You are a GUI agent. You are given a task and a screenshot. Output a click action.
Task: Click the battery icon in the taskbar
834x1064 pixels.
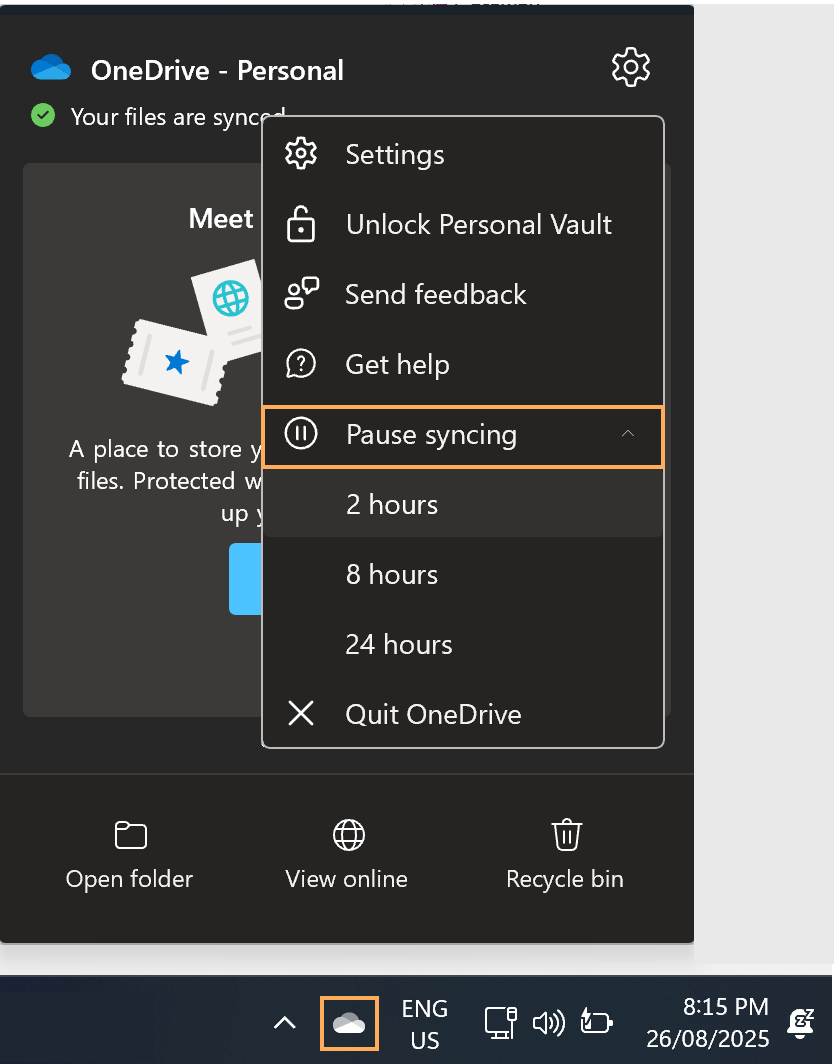coord(596,1023)
